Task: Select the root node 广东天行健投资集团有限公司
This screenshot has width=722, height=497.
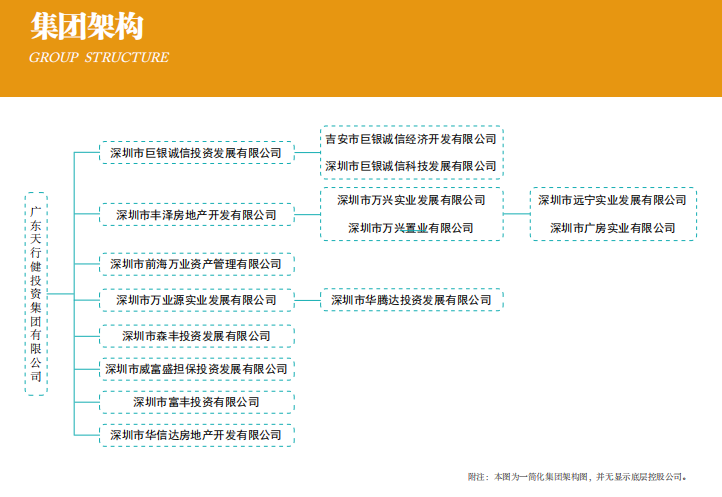Action: (x=36, y=294)
